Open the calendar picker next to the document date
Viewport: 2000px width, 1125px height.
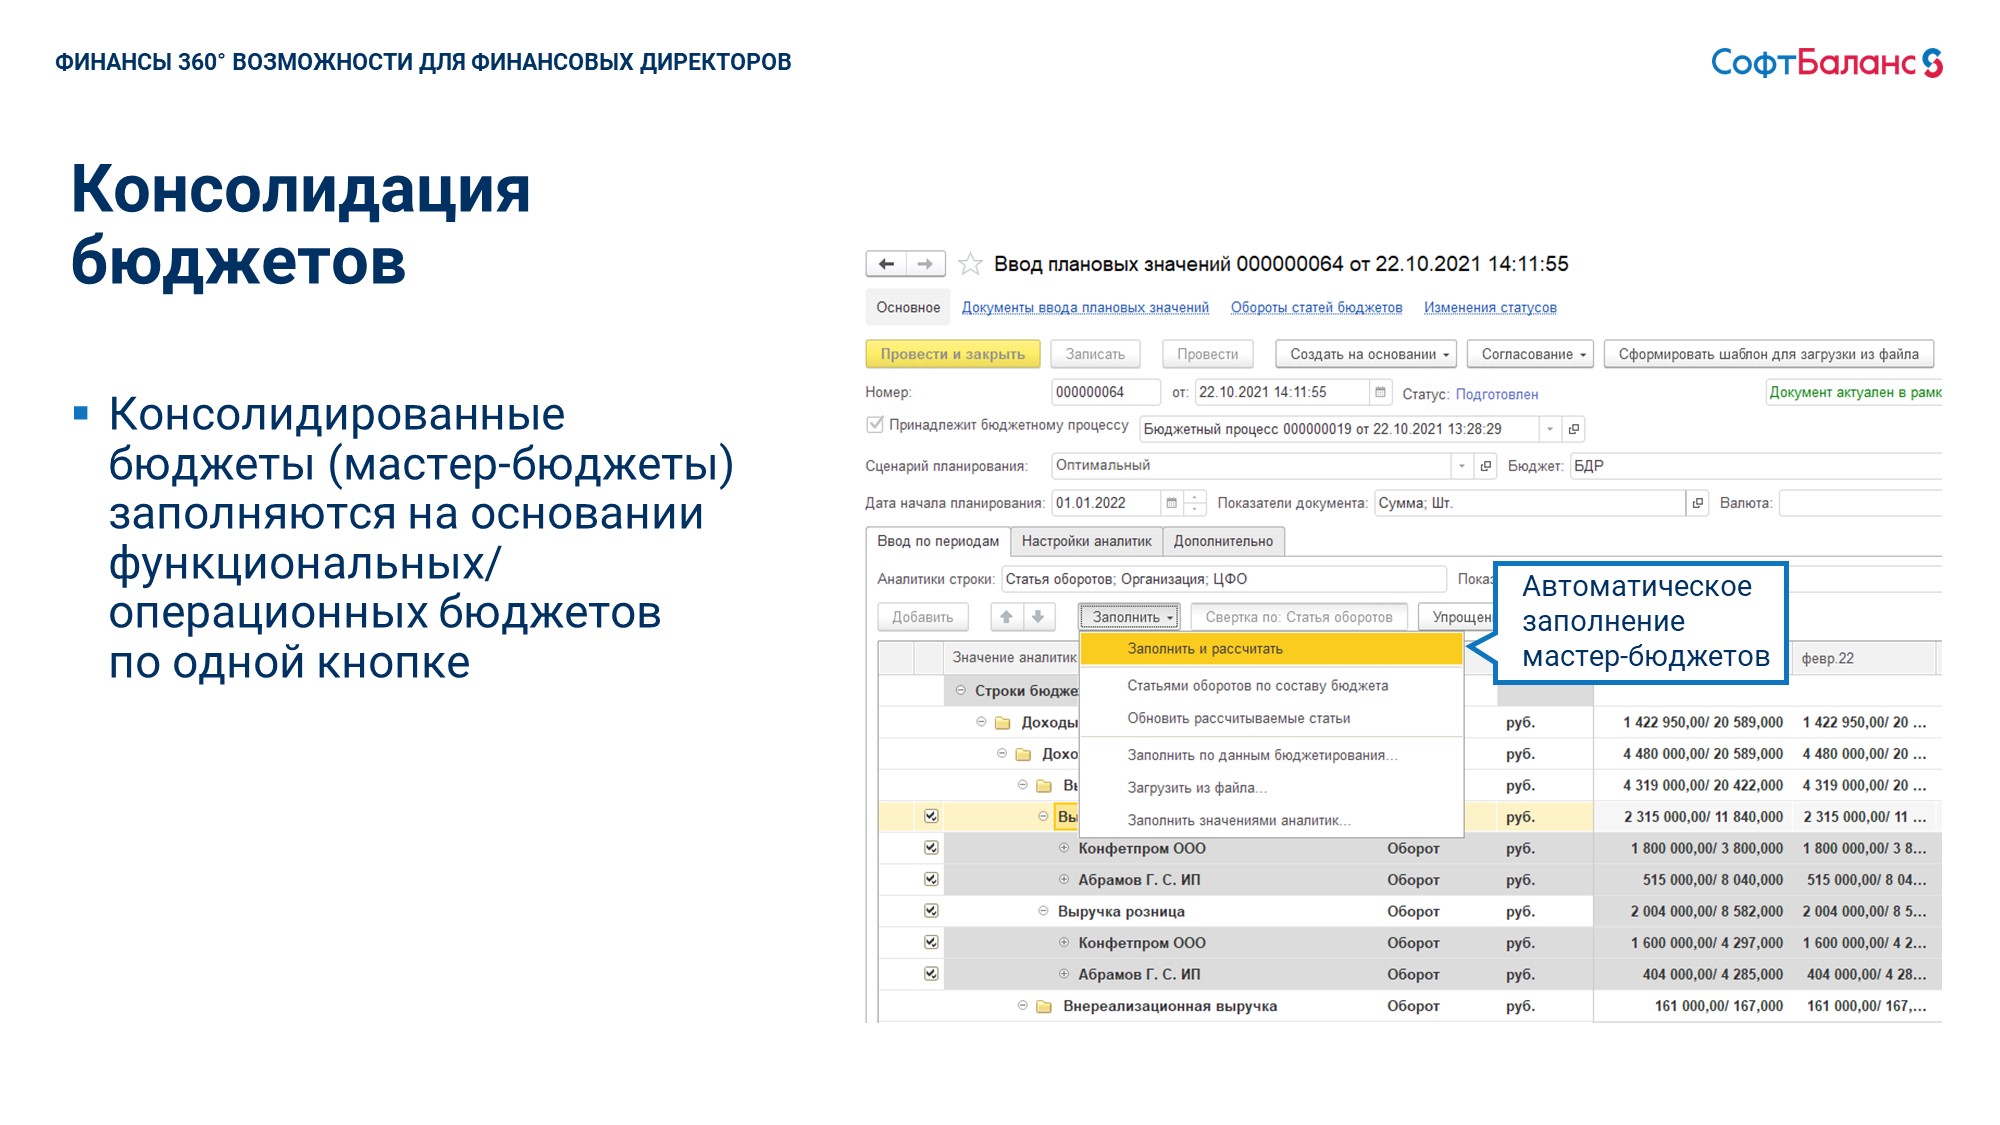point(1380,392)
